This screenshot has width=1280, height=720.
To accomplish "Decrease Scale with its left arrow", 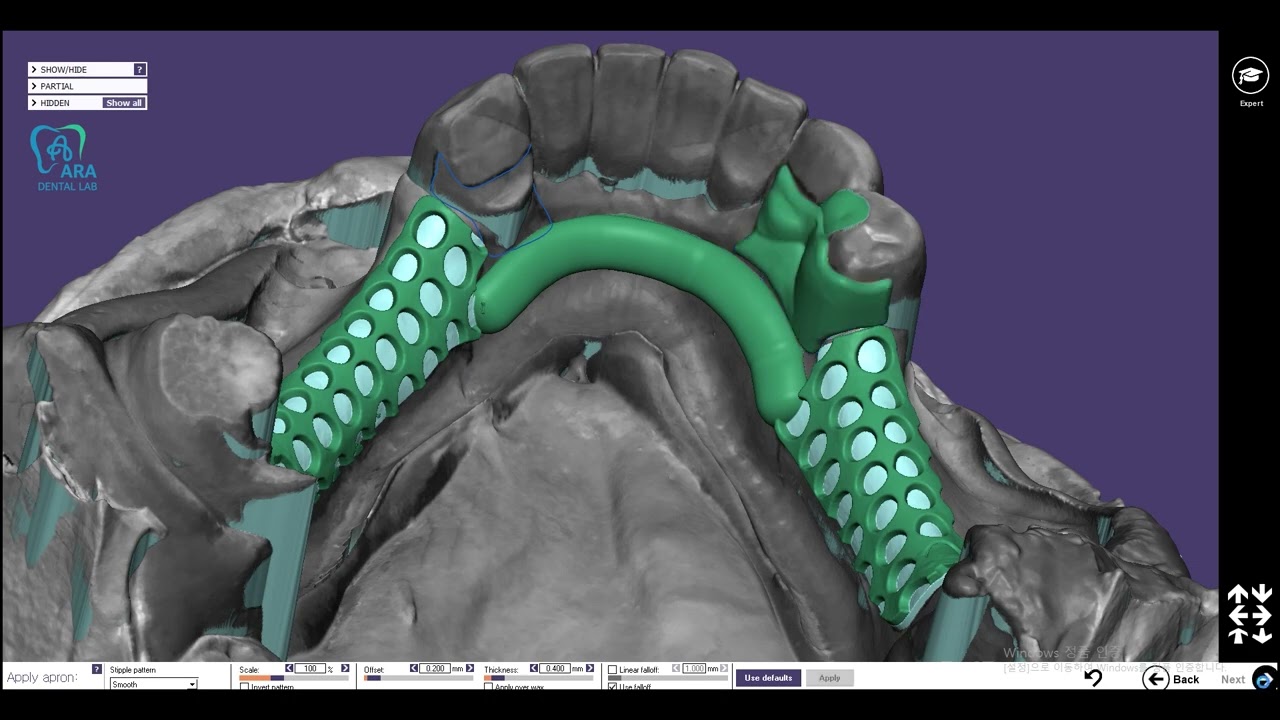I will [289, 668].
